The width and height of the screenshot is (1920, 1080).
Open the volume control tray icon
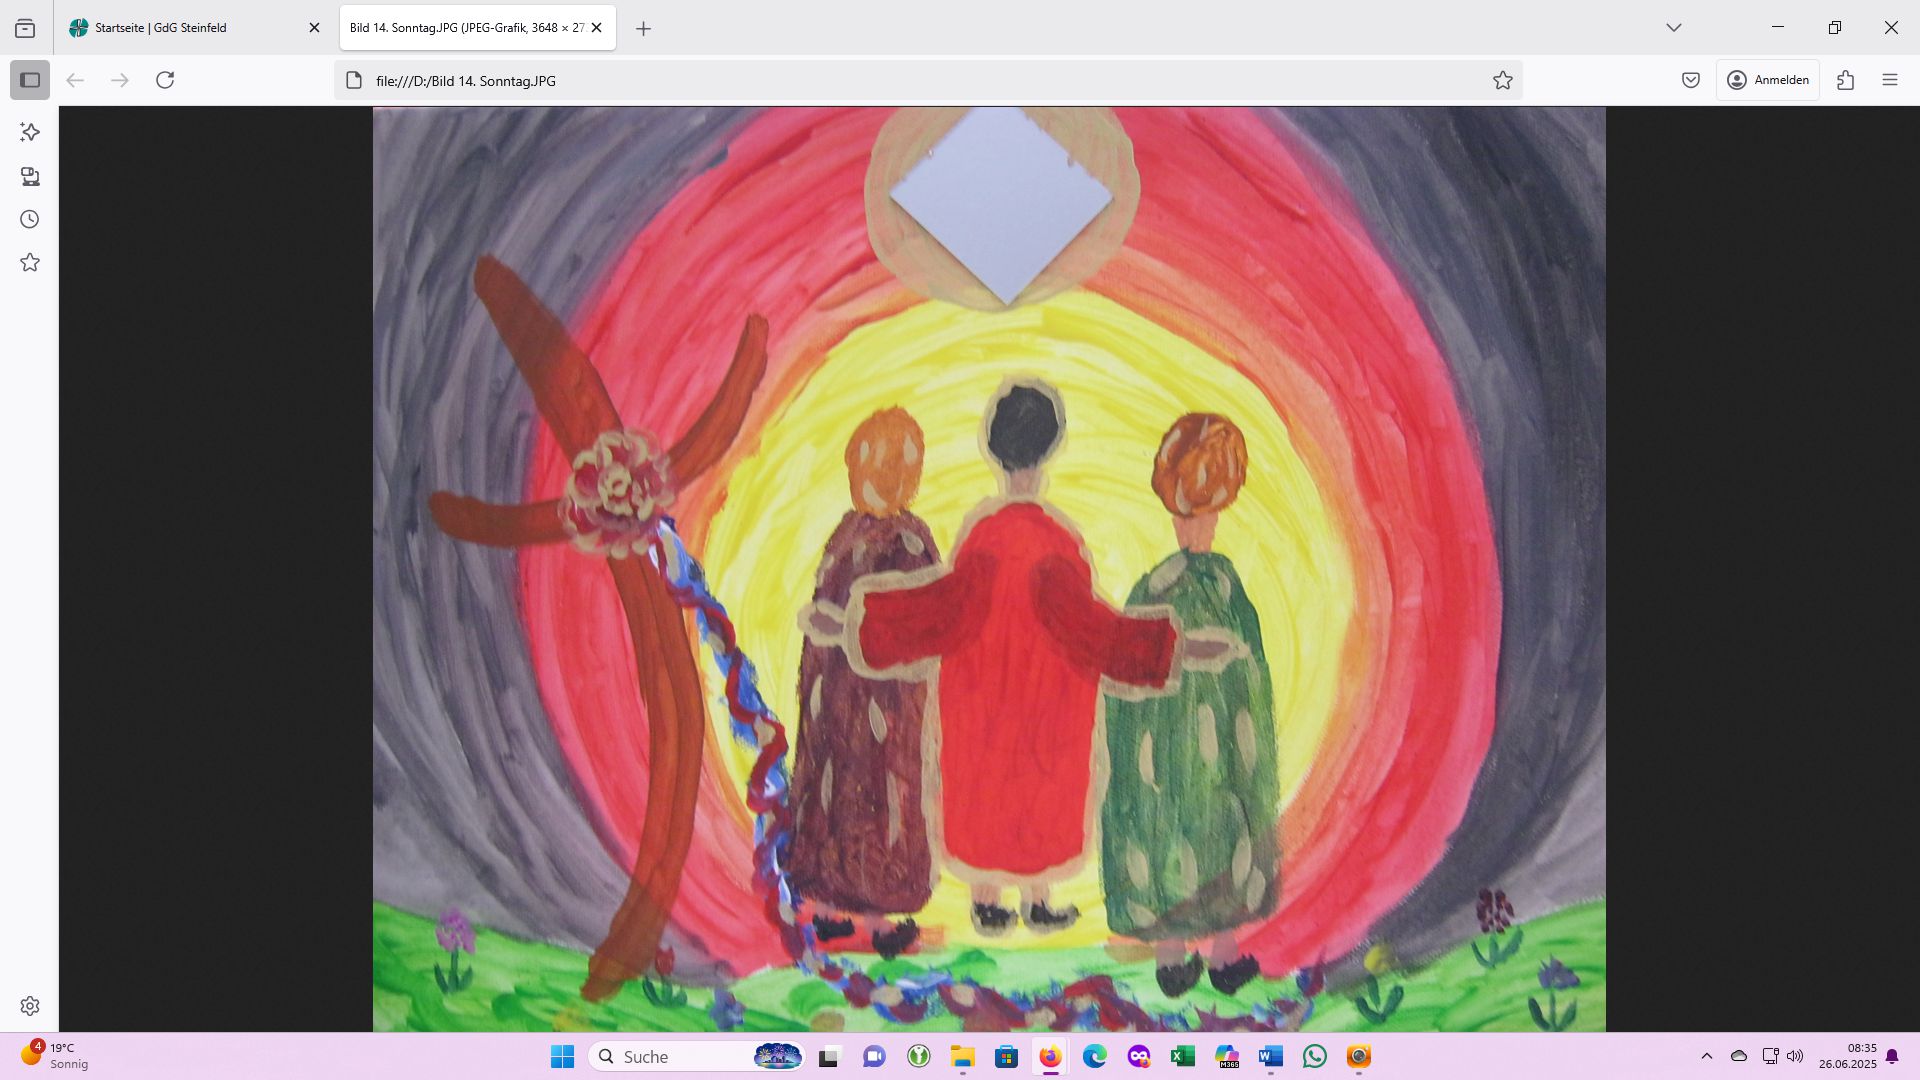pos(1795,1056)
